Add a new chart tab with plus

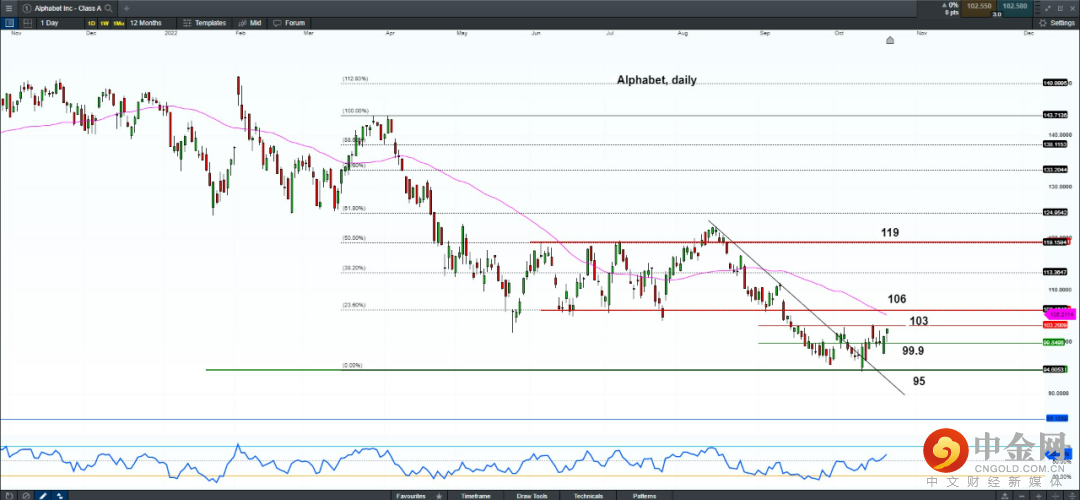tap(126, 7)
